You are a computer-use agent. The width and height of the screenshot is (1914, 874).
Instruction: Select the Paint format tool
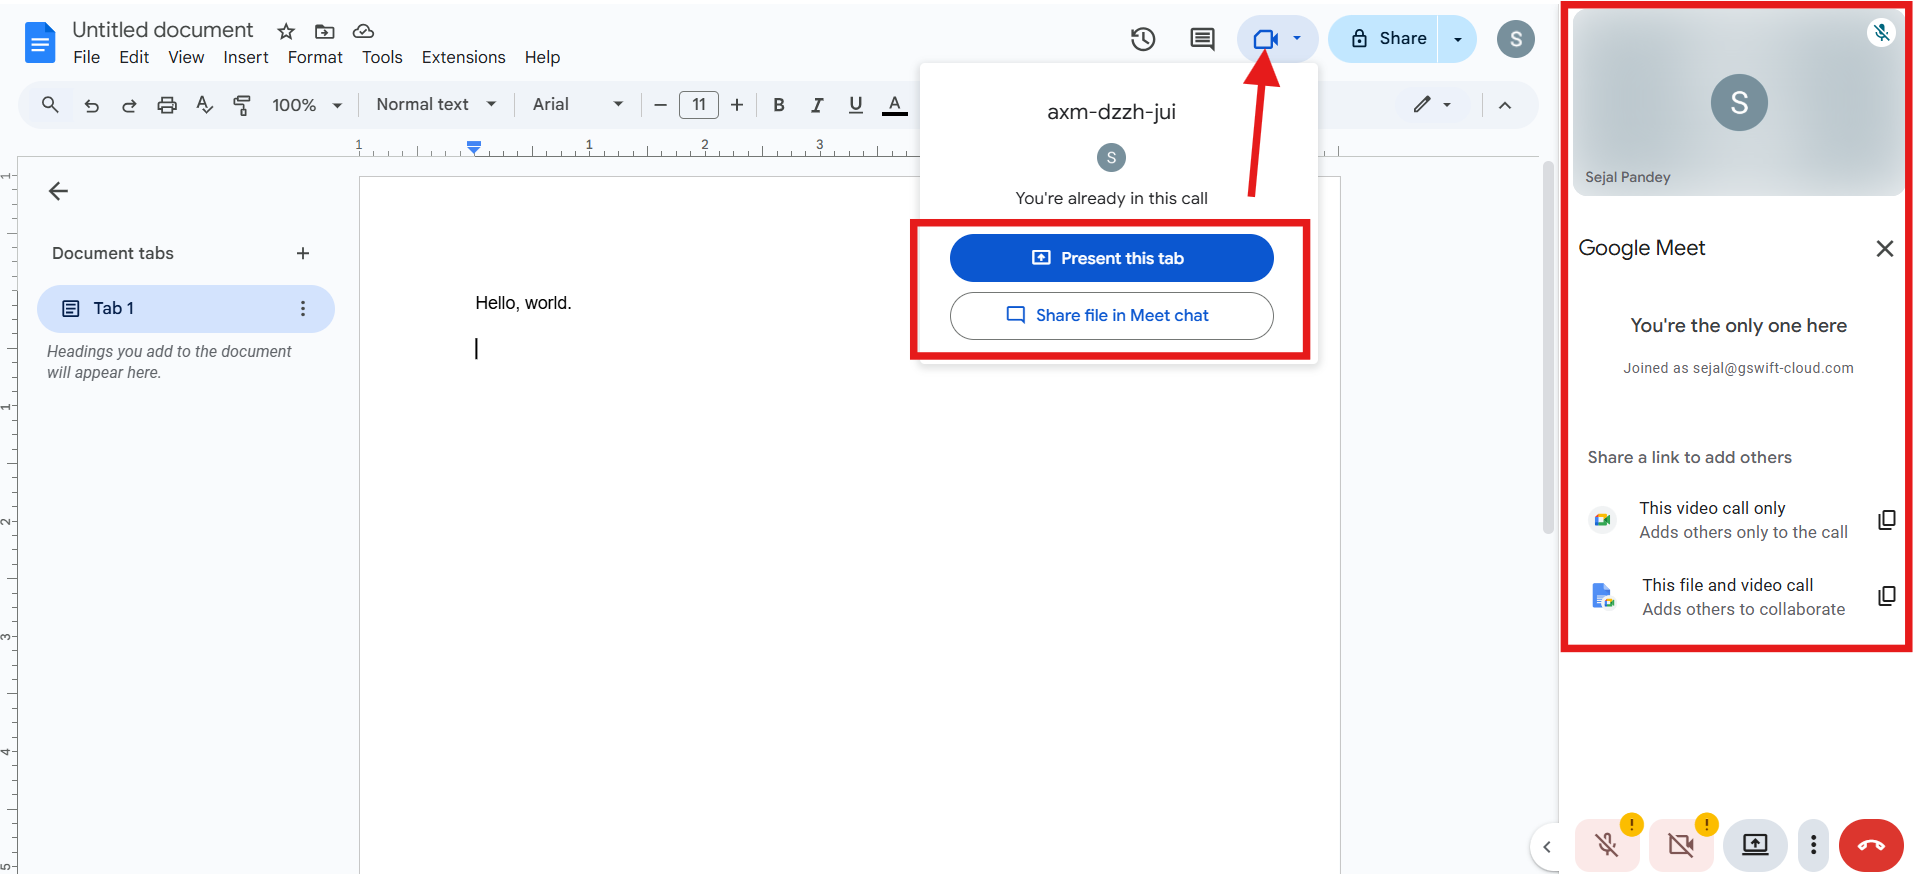click(x=242, y=105)
